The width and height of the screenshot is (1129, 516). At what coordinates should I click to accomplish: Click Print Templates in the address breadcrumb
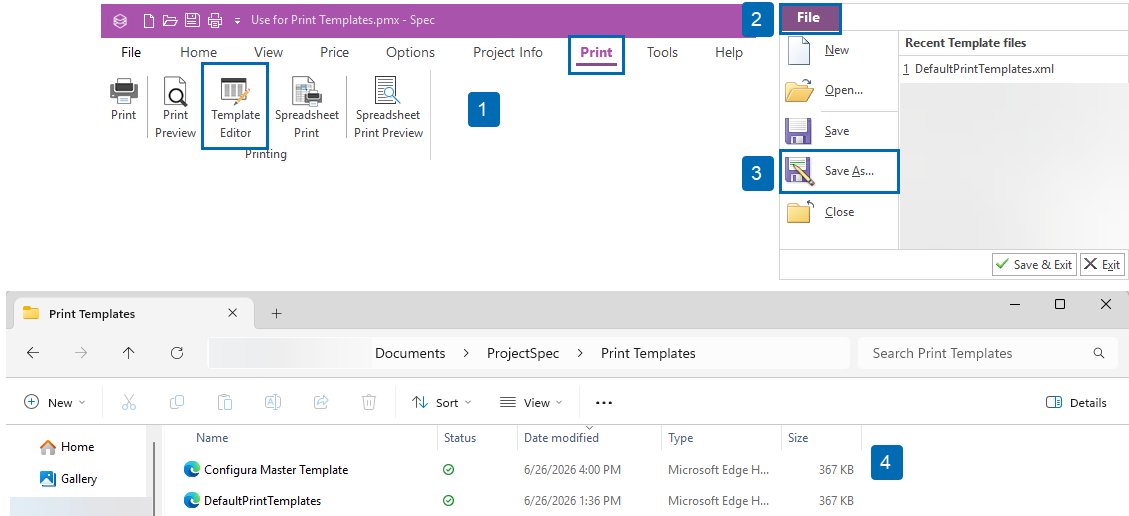[x=648, y=353]
